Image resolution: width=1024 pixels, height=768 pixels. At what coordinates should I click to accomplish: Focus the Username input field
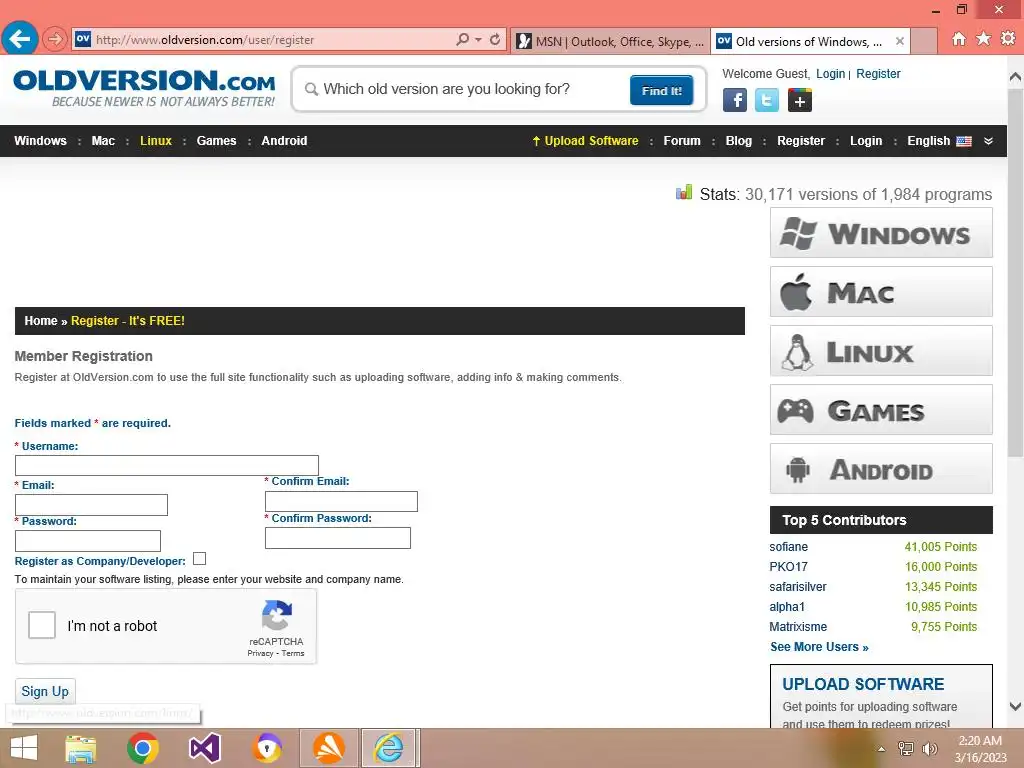click(167, 465)
